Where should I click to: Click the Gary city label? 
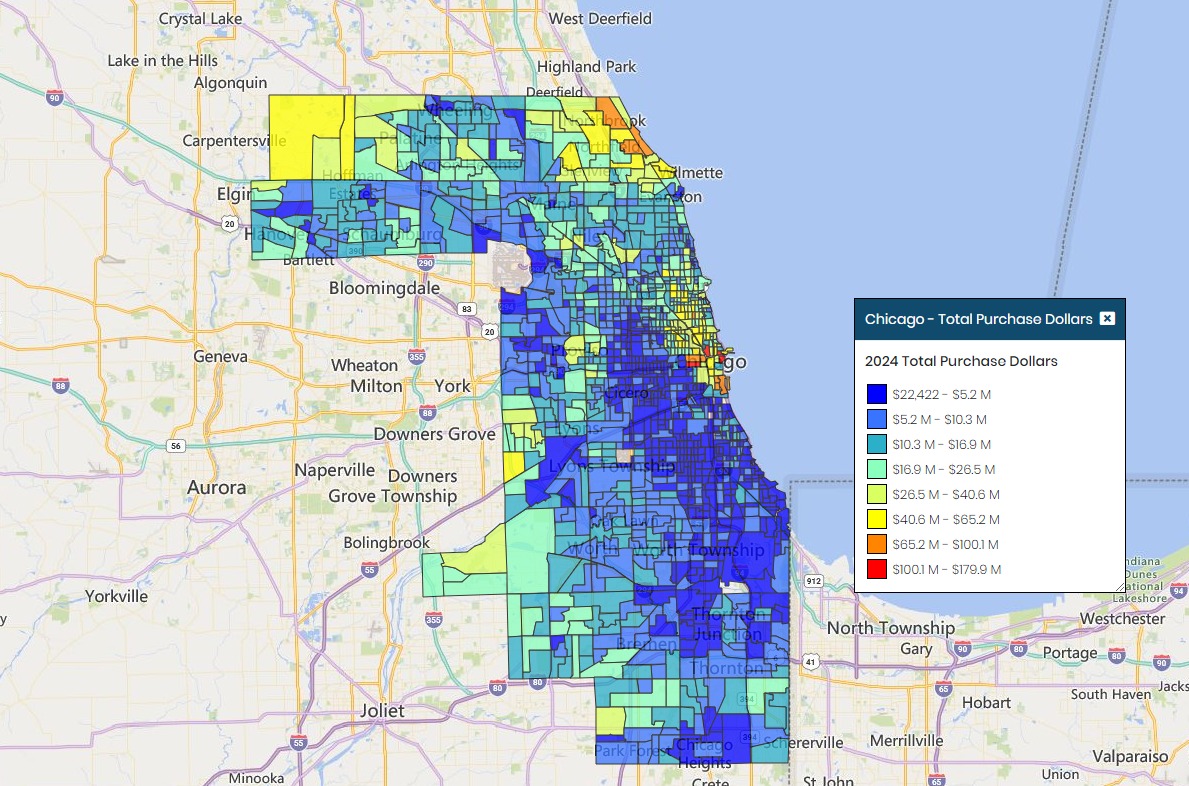tap(916, 649)
